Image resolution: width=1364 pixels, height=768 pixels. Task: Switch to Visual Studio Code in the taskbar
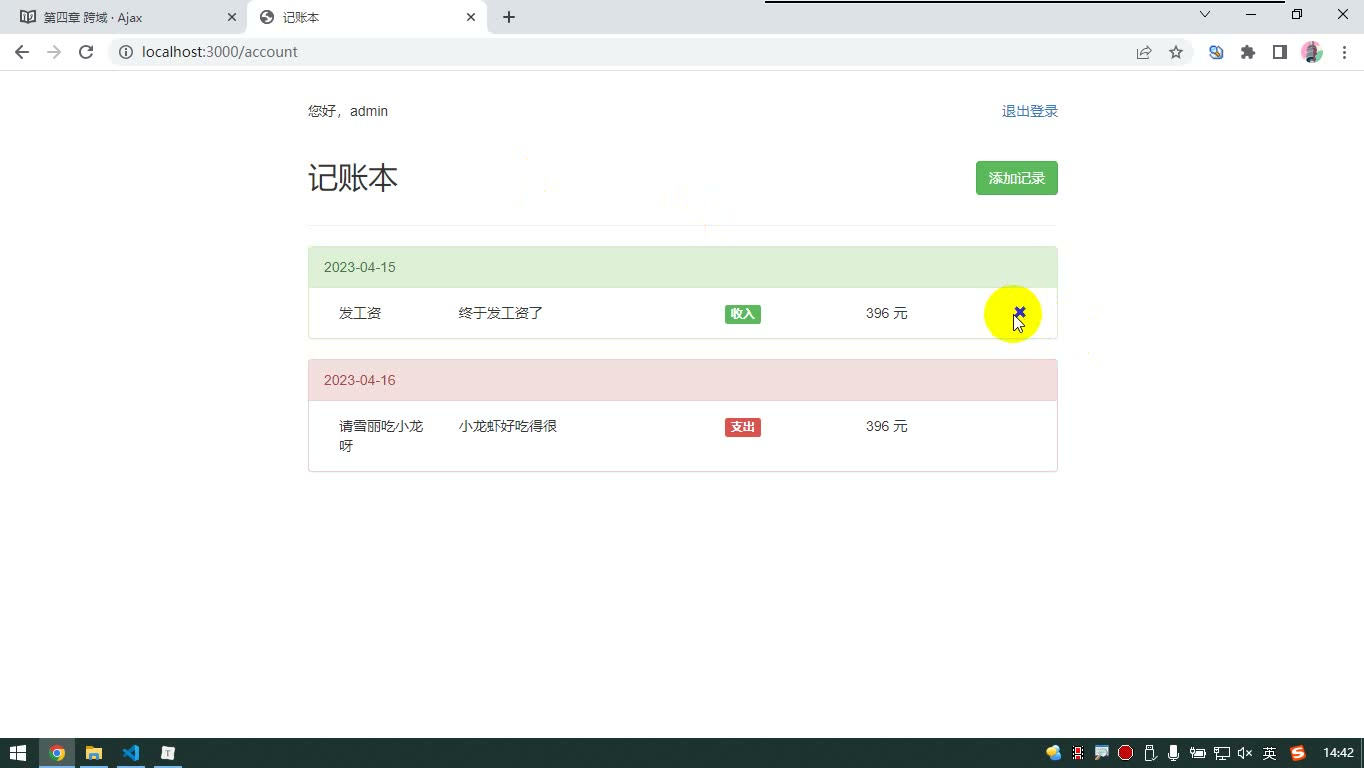(131, 753)
